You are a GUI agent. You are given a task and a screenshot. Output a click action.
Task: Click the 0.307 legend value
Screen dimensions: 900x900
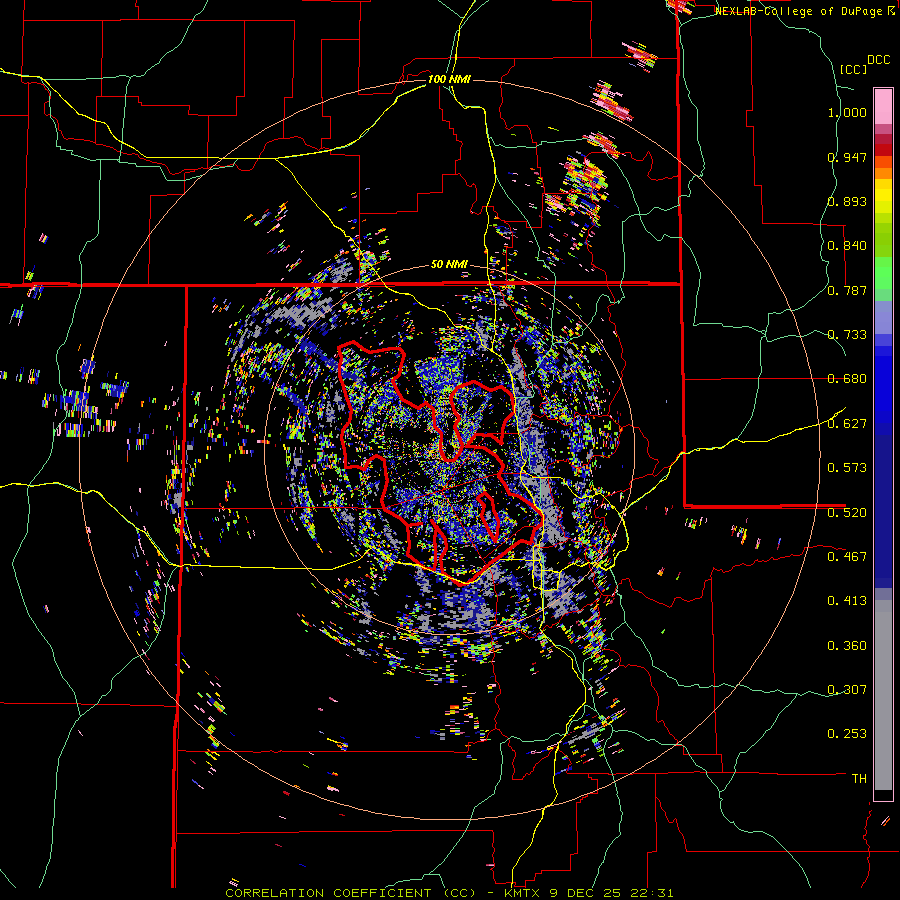(x=847, y=690)
